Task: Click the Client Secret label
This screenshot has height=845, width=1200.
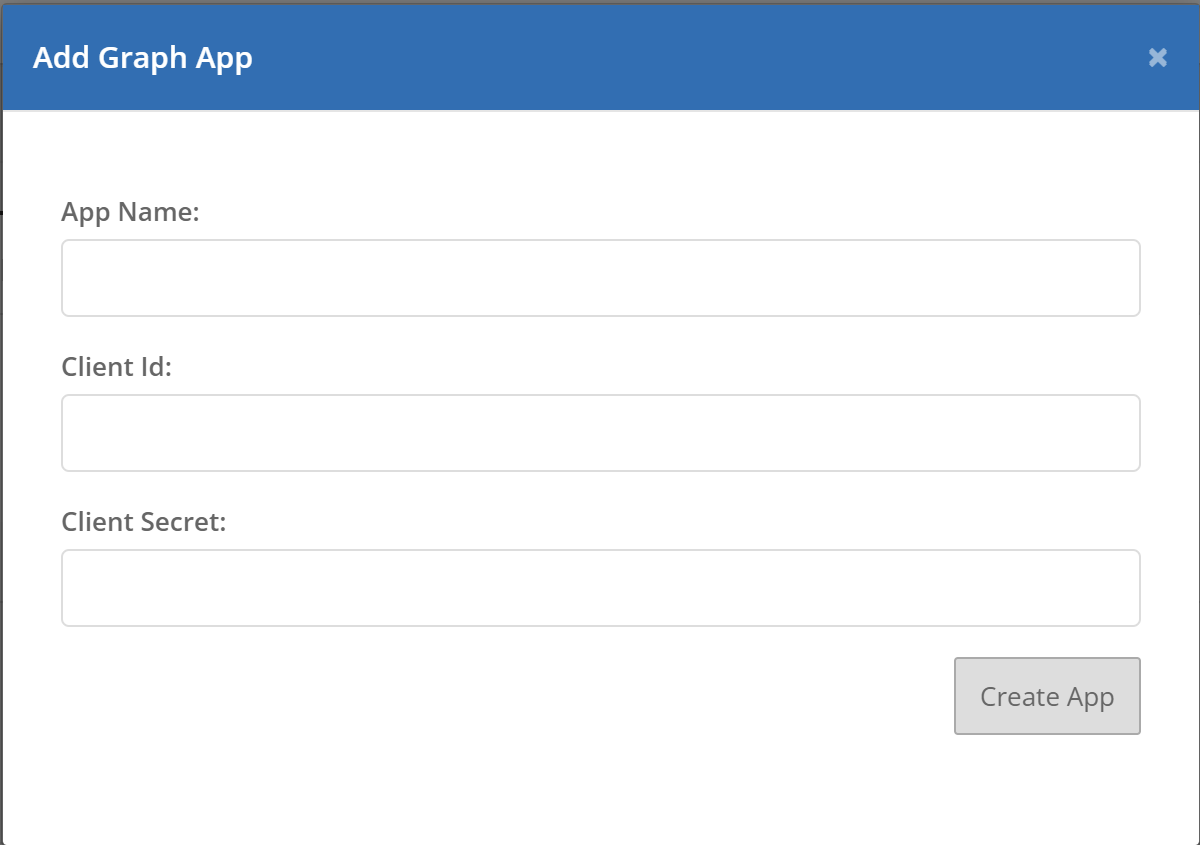Action: click(x=144, y=521)
